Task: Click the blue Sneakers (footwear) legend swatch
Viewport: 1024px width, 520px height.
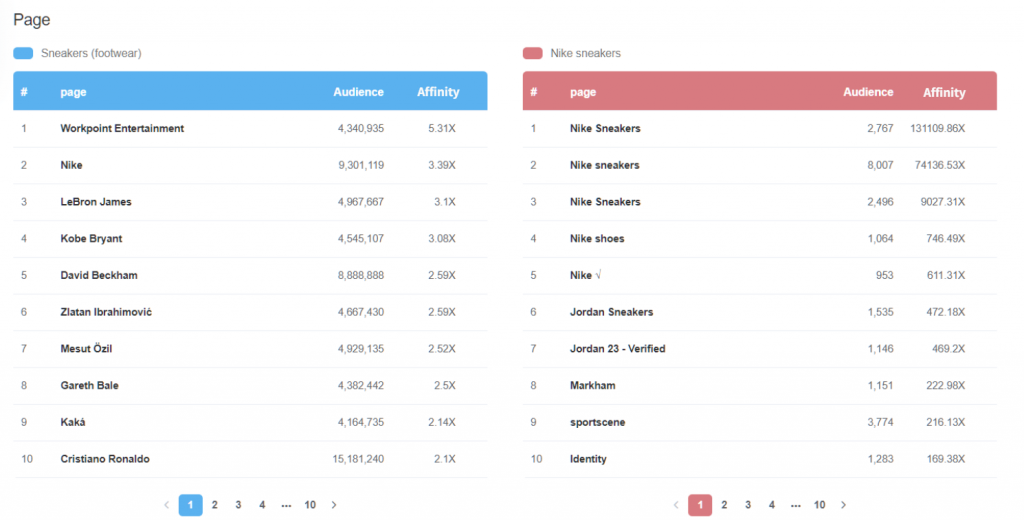Action: click(x=23, y=53)
